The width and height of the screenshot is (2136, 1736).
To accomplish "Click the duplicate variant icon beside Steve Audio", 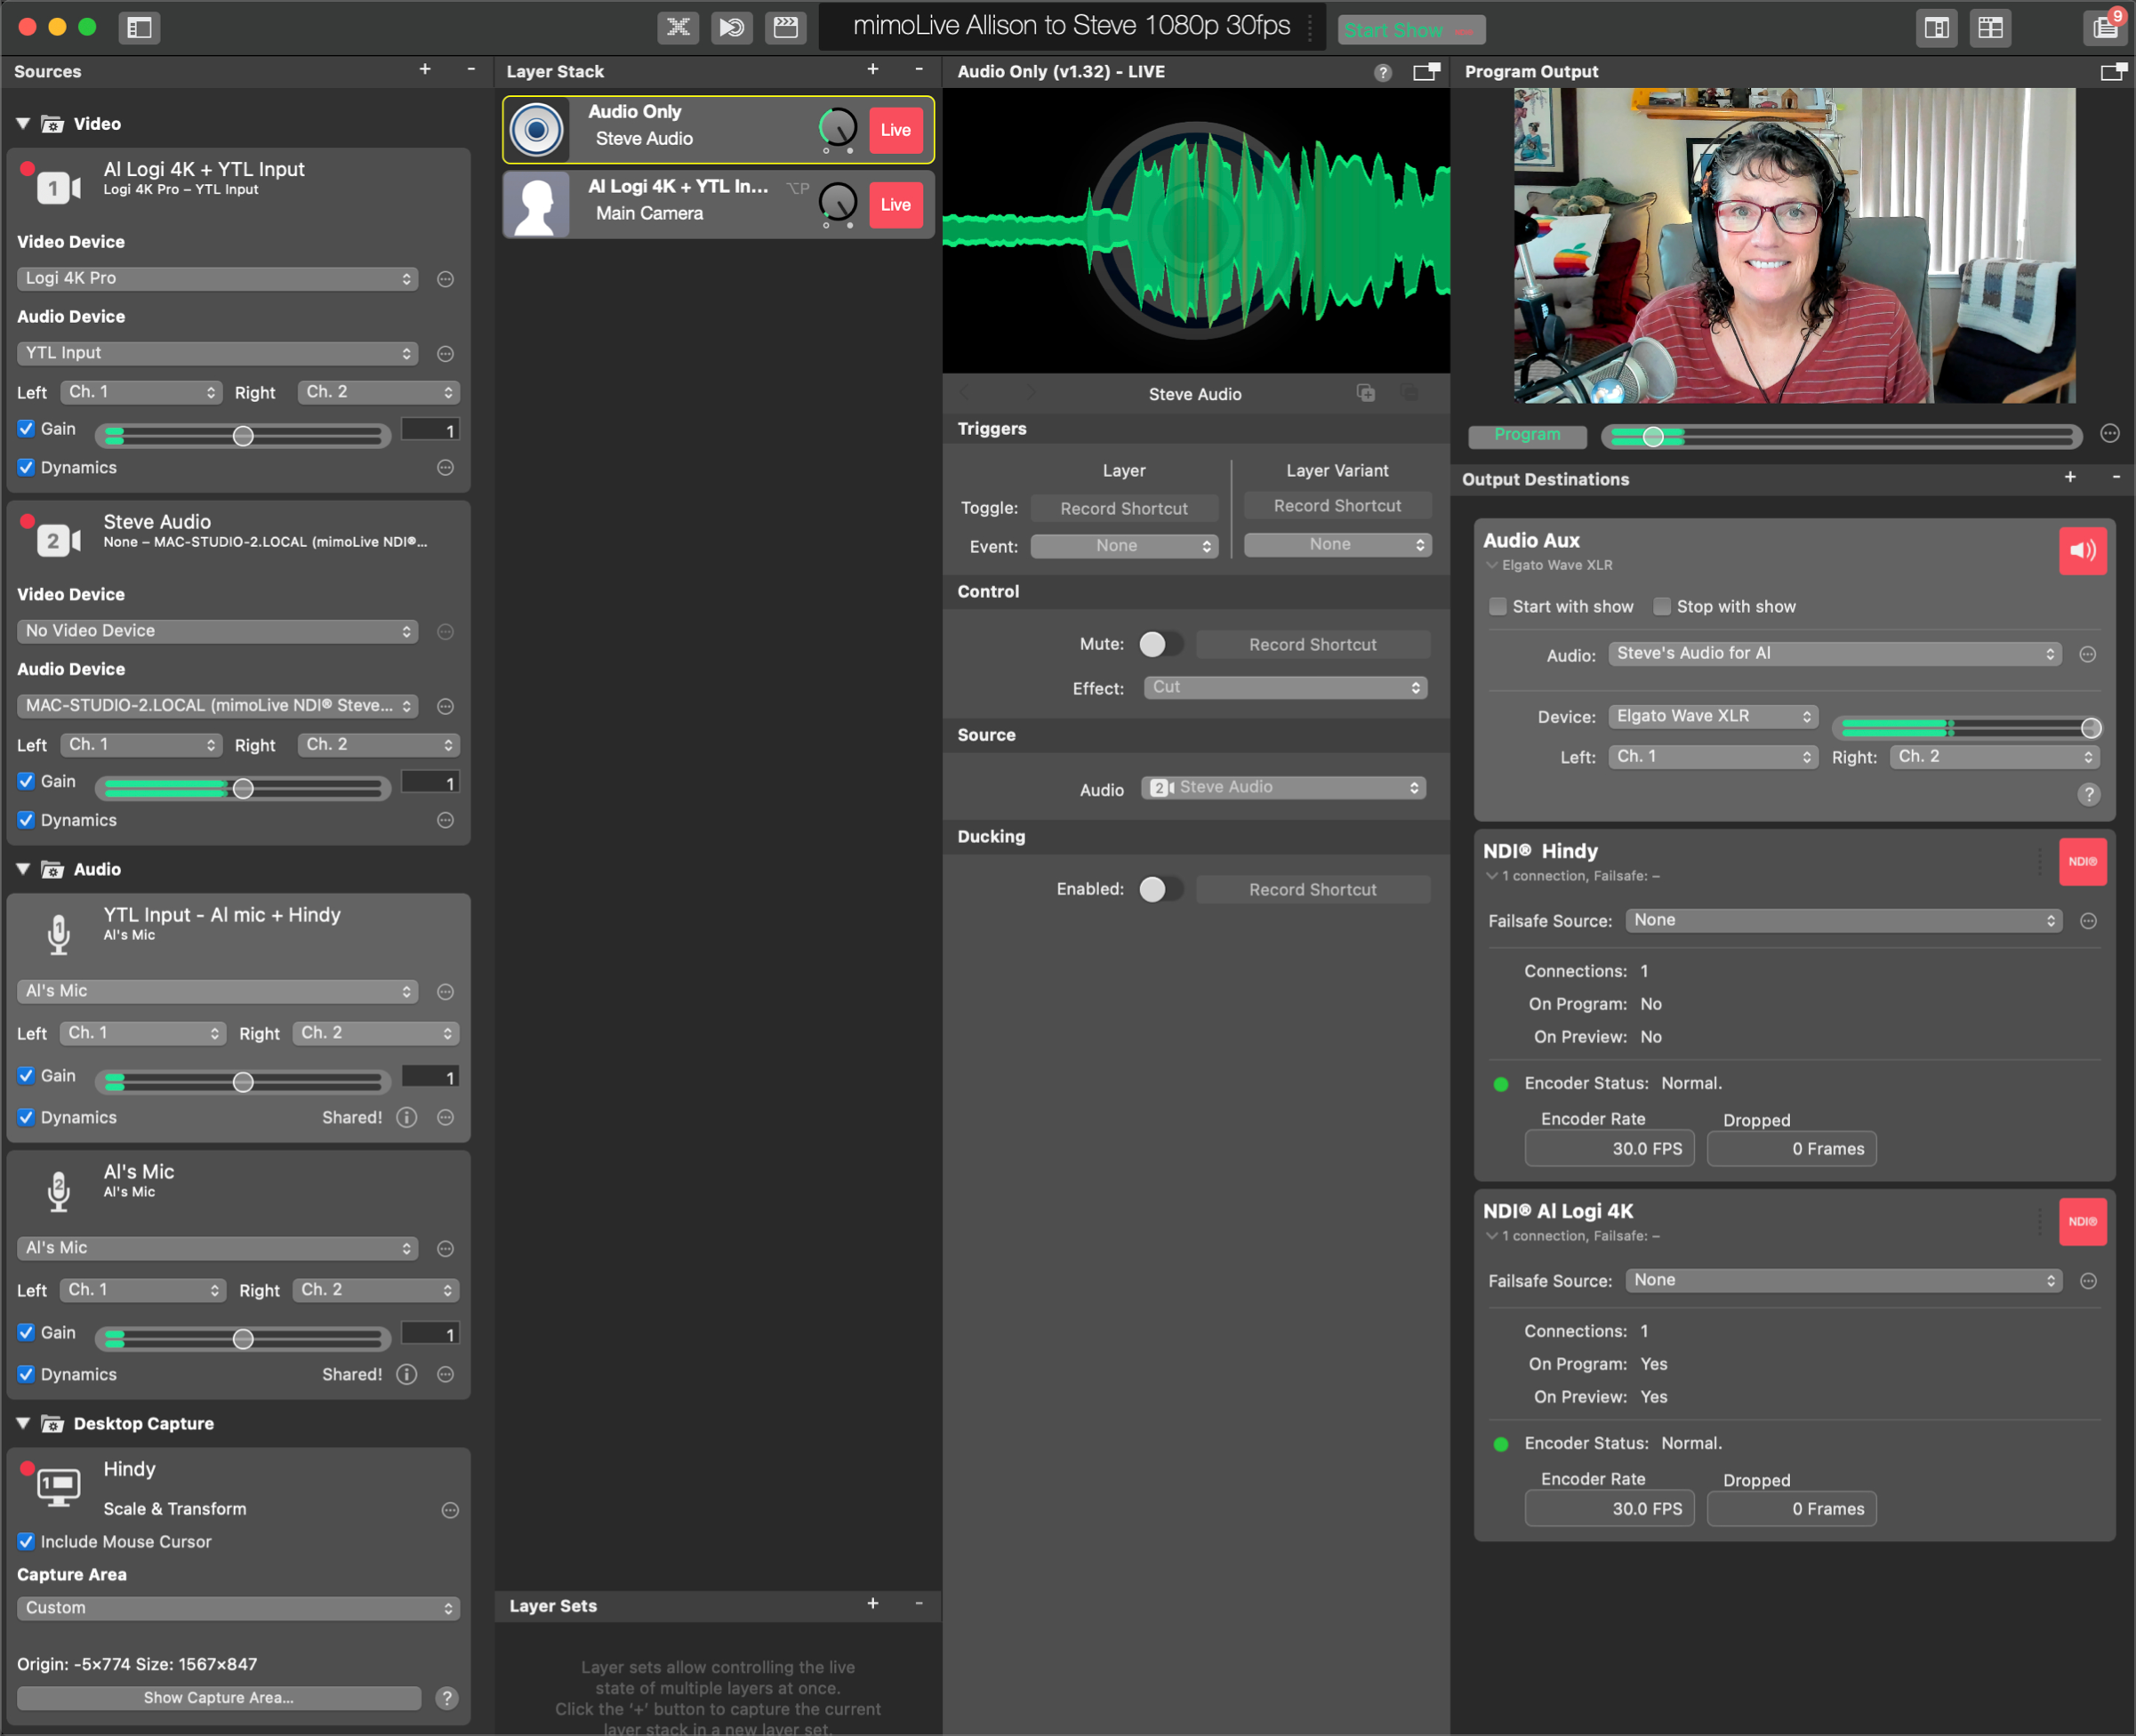I will click(1366, 392).
